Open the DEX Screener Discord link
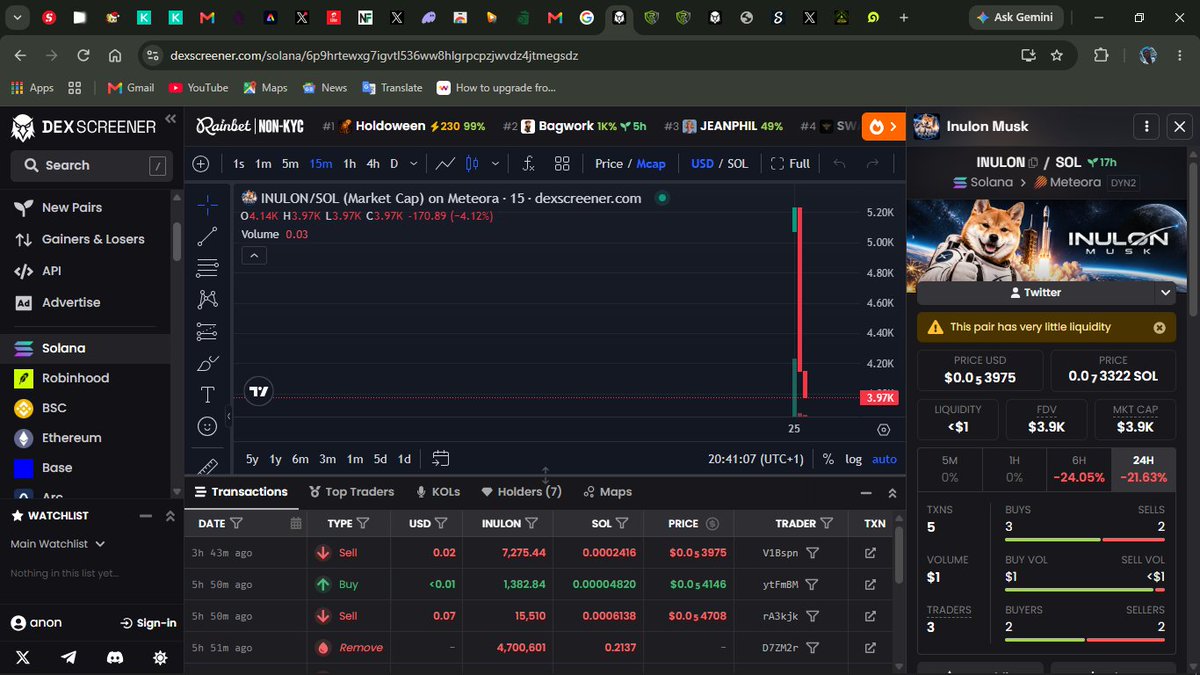 click(116, 657)
